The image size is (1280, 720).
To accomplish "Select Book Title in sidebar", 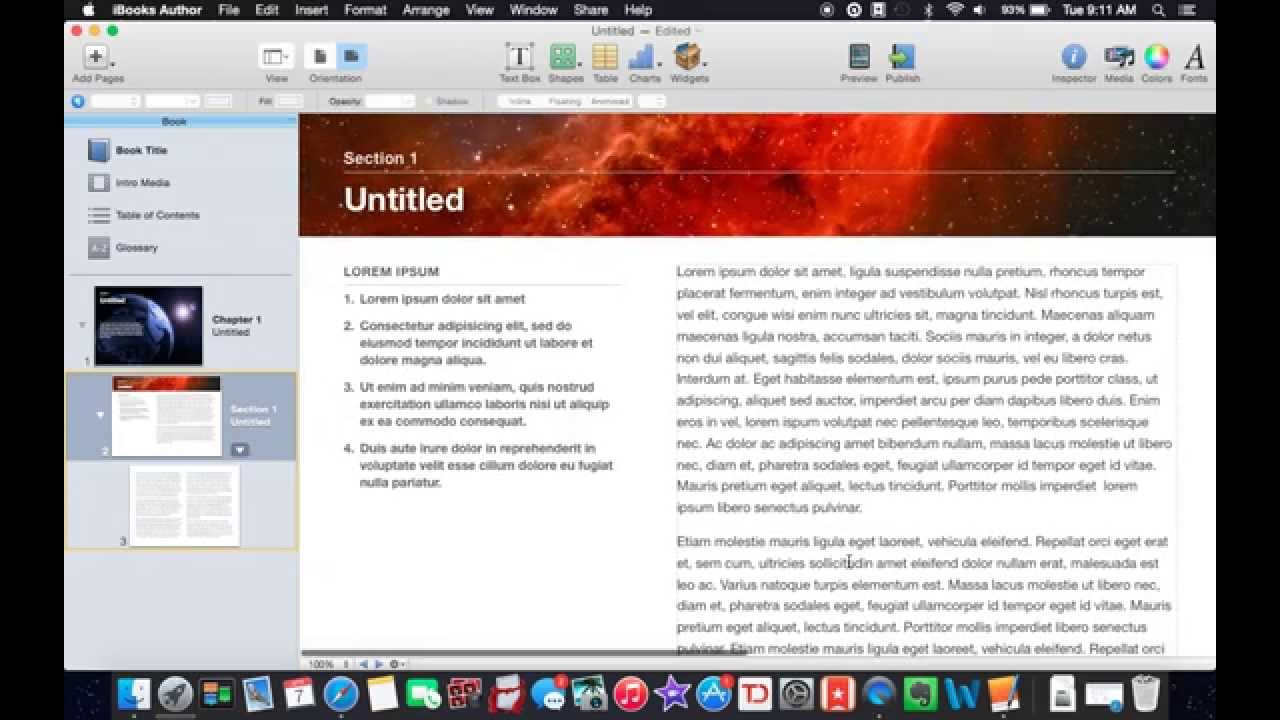I will (141, 150).
